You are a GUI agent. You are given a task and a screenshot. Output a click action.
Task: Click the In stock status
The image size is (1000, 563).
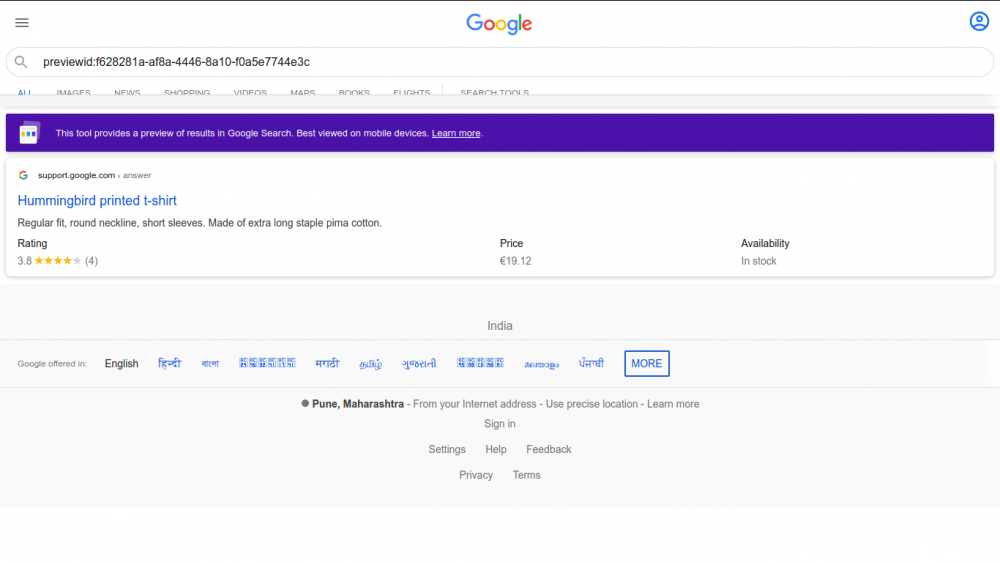758,261
